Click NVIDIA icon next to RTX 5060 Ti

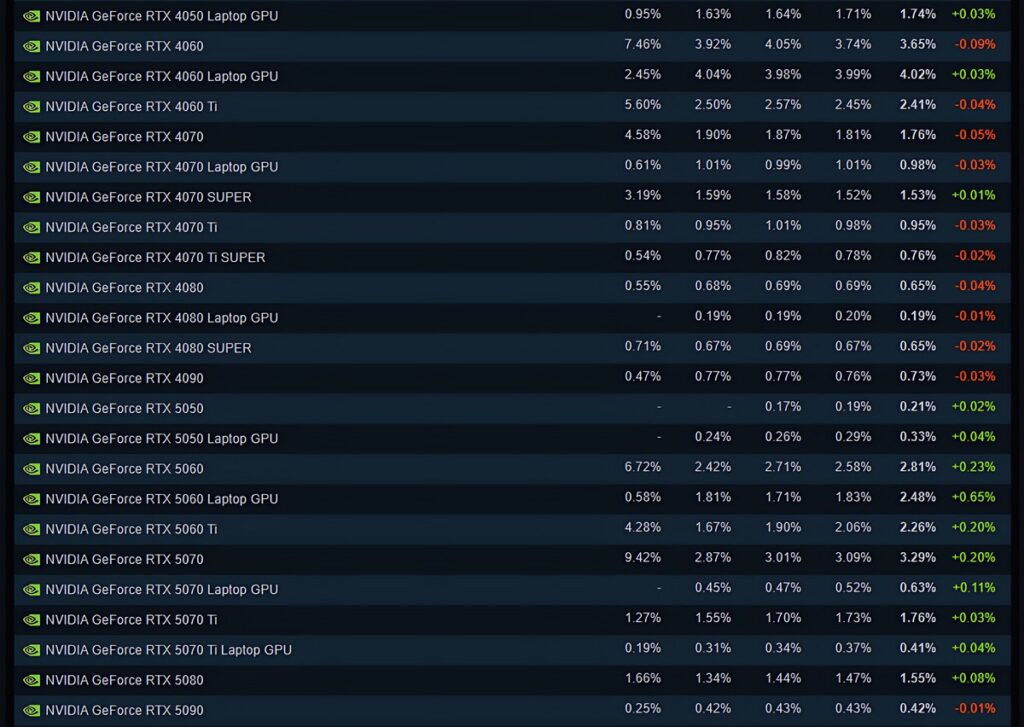(x=31, y=530)
